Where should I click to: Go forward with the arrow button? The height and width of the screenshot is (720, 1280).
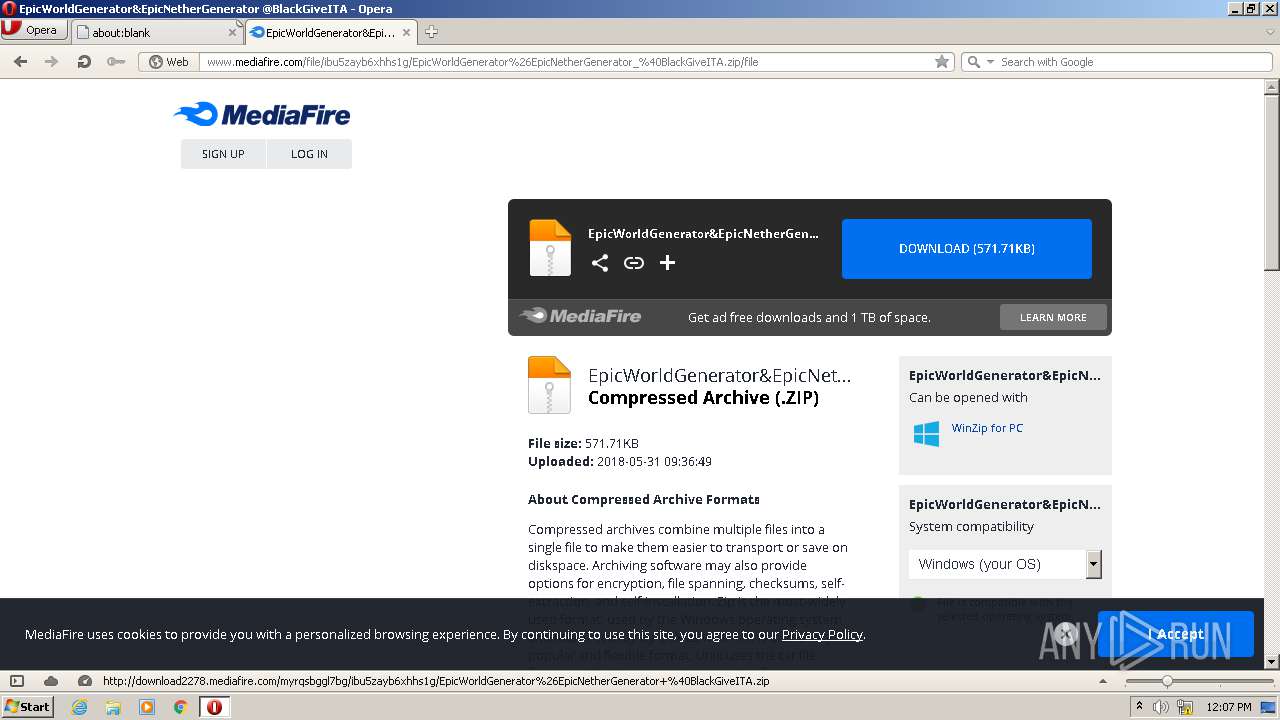coord(52,61)
